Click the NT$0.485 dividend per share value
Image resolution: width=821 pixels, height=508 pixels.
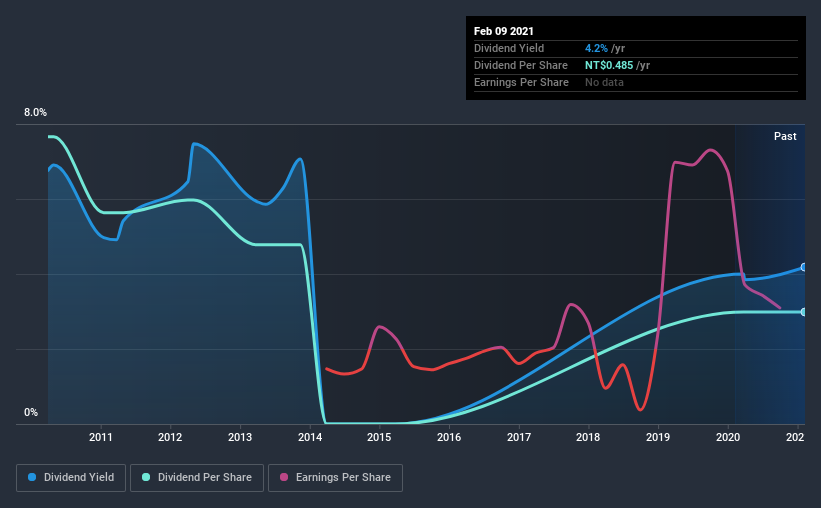[609, 65]
